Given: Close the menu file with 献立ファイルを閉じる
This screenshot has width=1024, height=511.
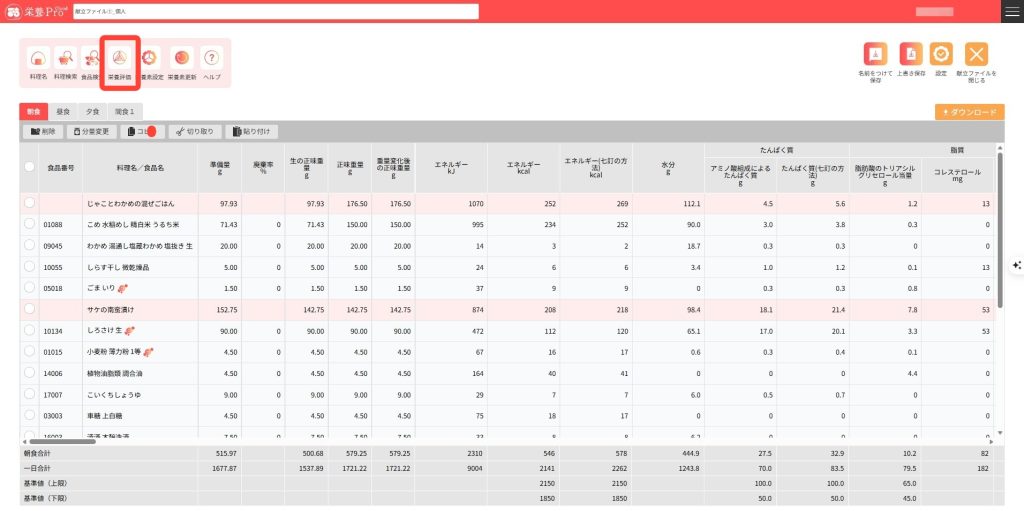Looking at the screenshot, I should [x=976, y=56].
